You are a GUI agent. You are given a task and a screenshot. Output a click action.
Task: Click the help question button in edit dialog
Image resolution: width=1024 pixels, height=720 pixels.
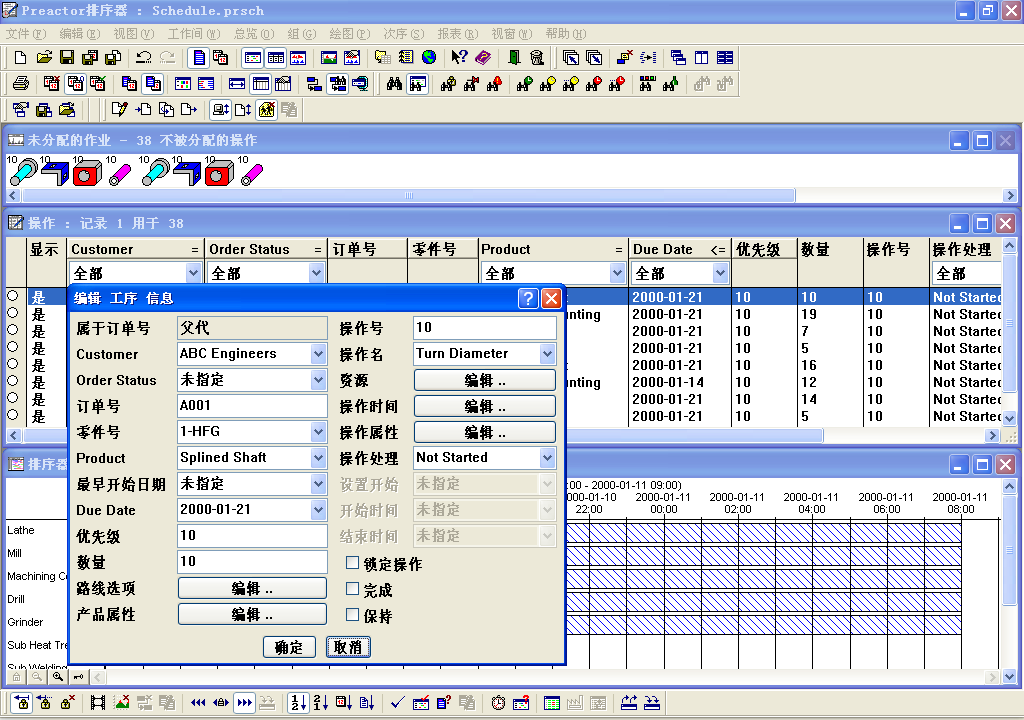528,299
